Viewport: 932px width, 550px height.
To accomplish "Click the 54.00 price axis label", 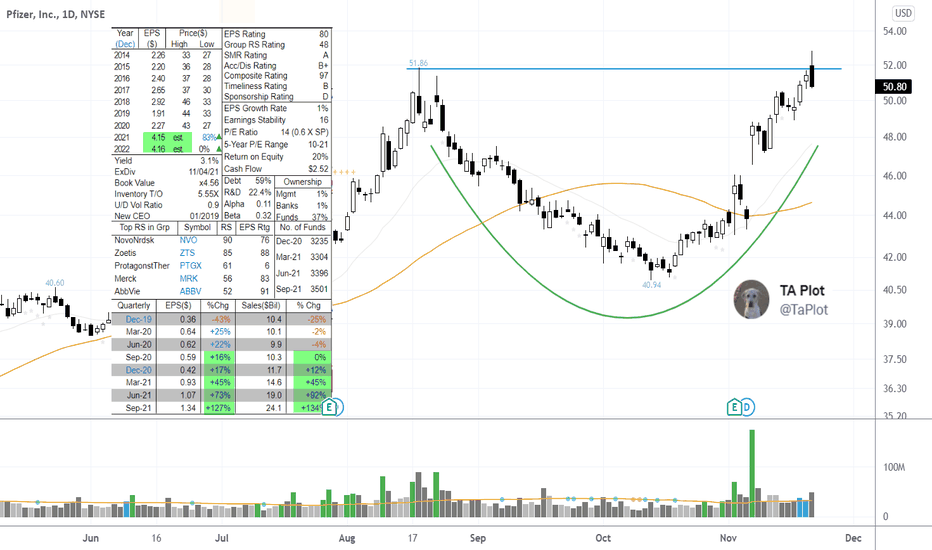I will (x=895, y=31).
